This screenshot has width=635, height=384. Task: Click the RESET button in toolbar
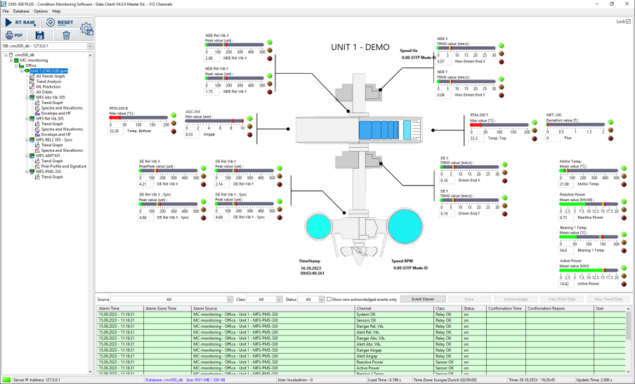tap(60, 23)
